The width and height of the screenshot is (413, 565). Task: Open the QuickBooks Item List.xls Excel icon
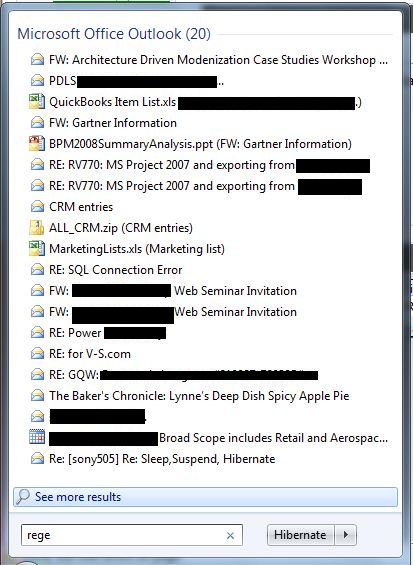click(x=37, y=102)
